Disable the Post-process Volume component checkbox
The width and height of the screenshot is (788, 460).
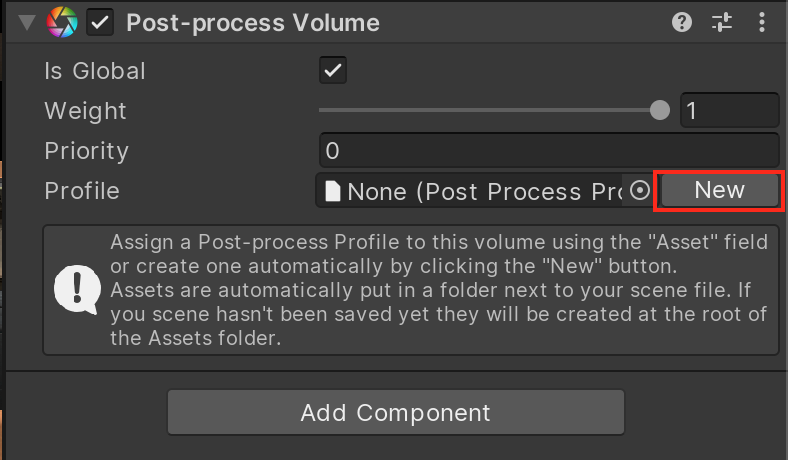100,22
